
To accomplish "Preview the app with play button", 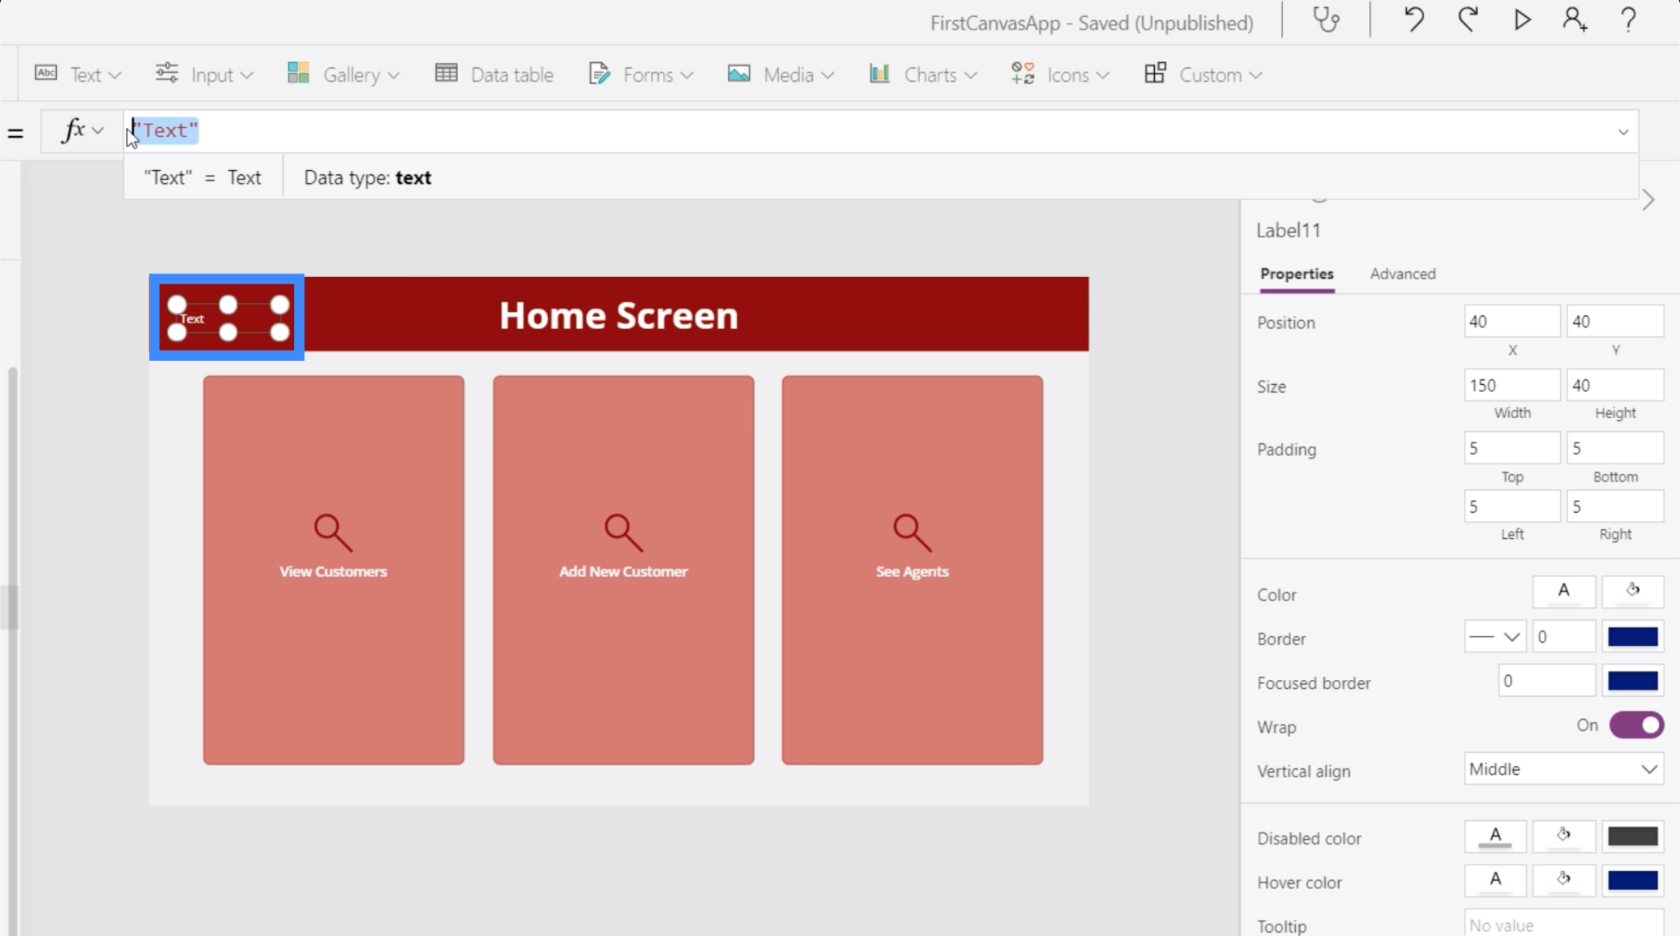I will [1521, 20].
